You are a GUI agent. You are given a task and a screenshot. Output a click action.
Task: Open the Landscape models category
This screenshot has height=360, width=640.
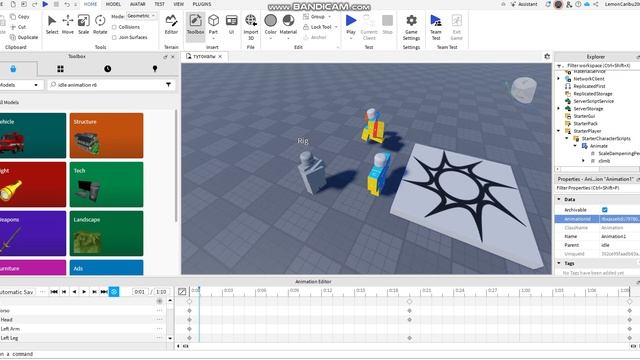coord(107,233)
